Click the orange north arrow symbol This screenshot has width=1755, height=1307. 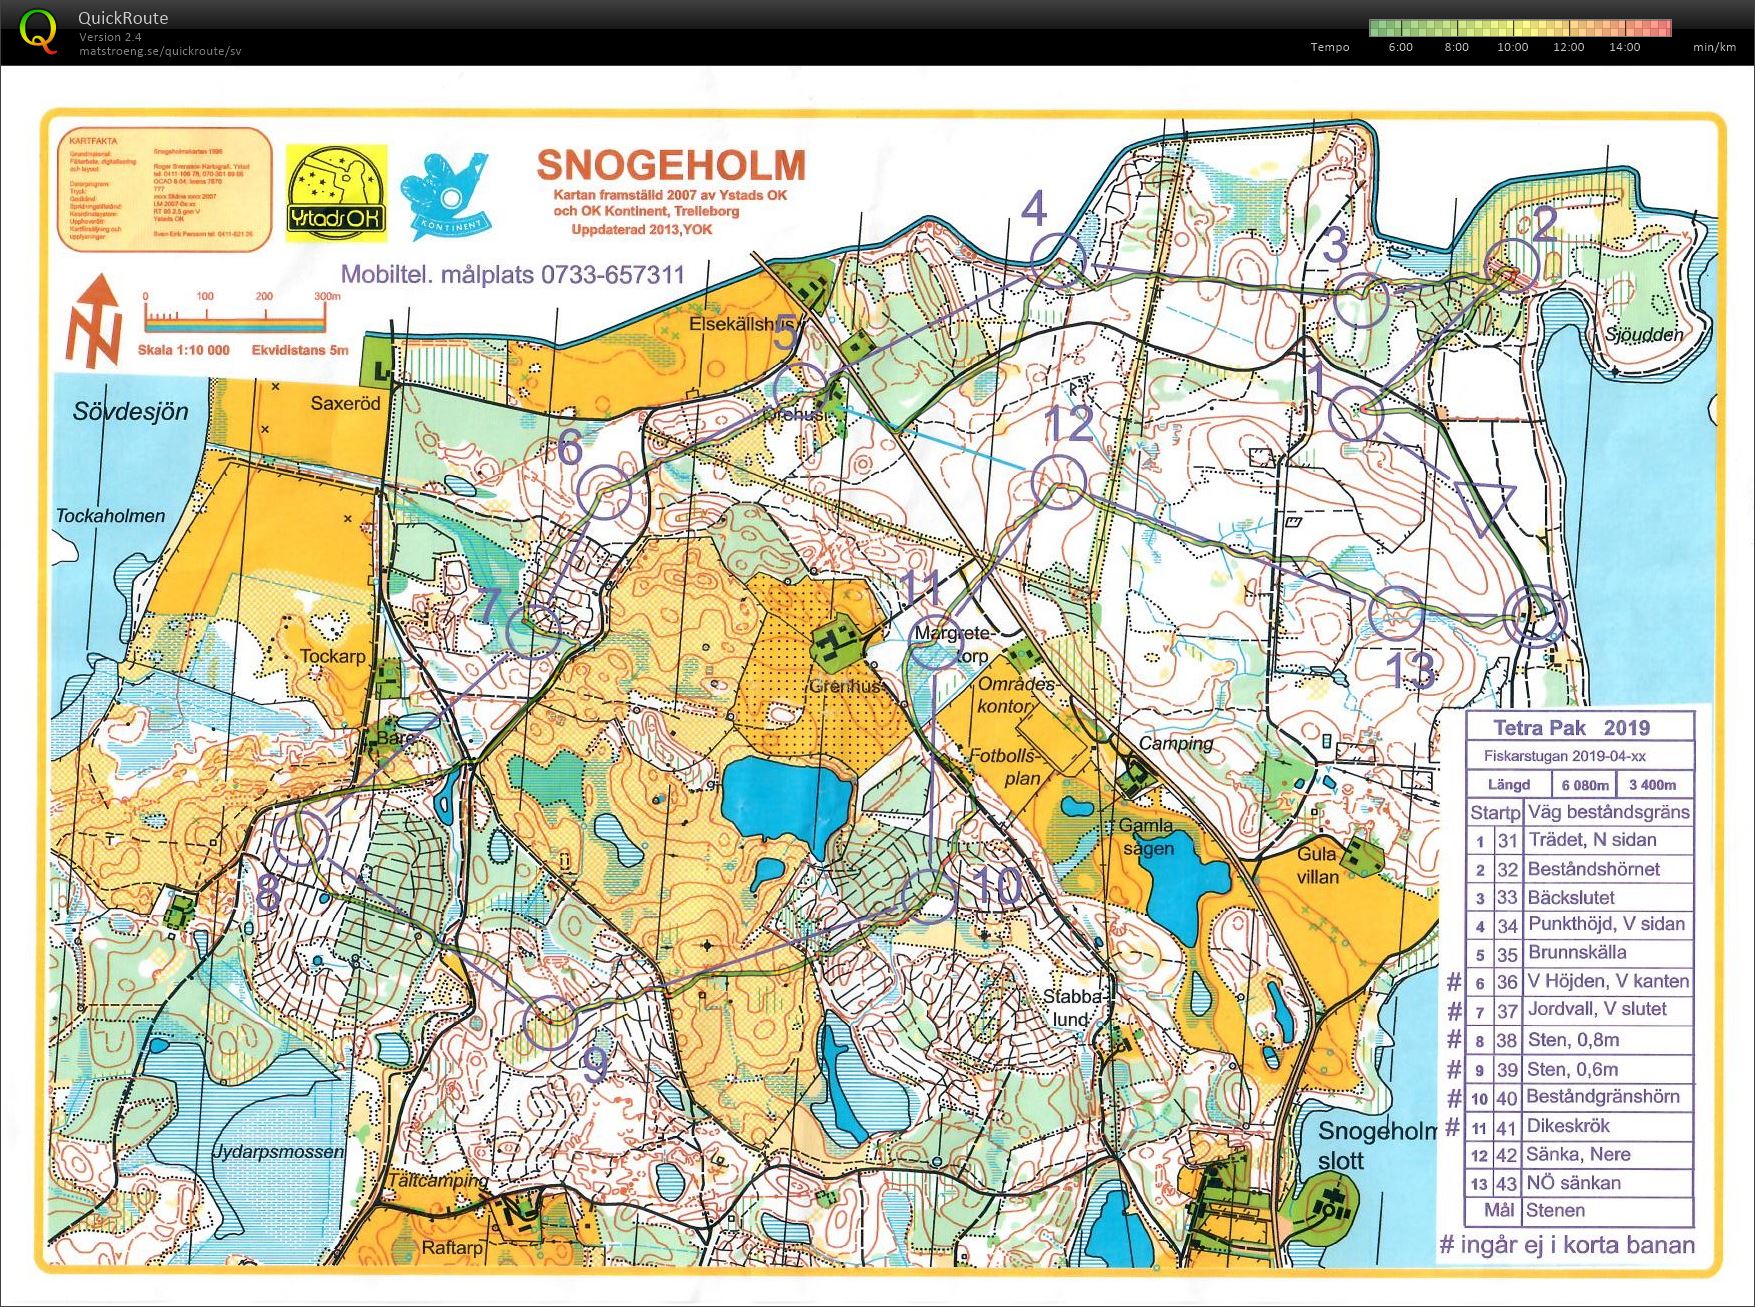93,320
